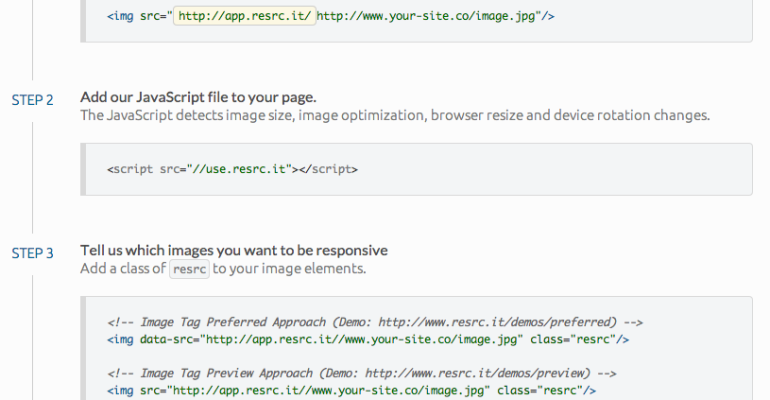Click 'to your image elements' text
Viewport: 770px width, 400px height.
tap(289, 268)
